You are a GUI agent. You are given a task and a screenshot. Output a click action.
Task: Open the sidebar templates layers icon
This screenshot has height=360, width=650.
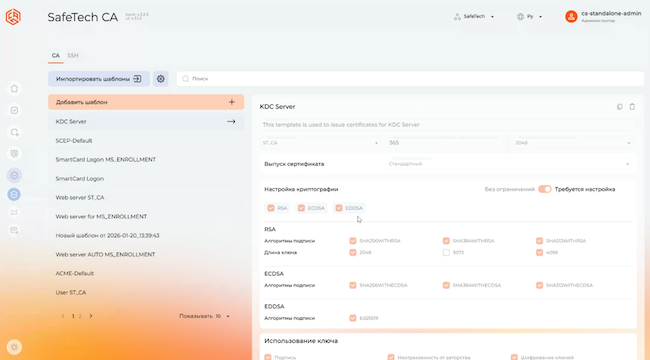click(x=14, y=194)
